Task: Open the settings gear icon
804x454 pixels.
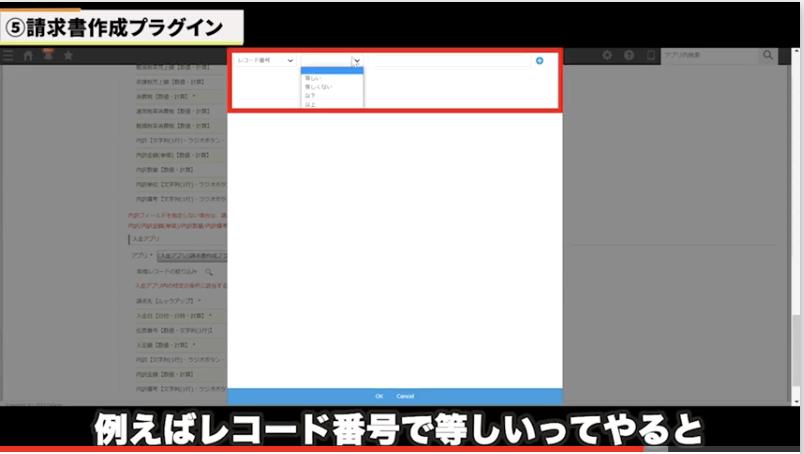Action: [x=606, y=56]
